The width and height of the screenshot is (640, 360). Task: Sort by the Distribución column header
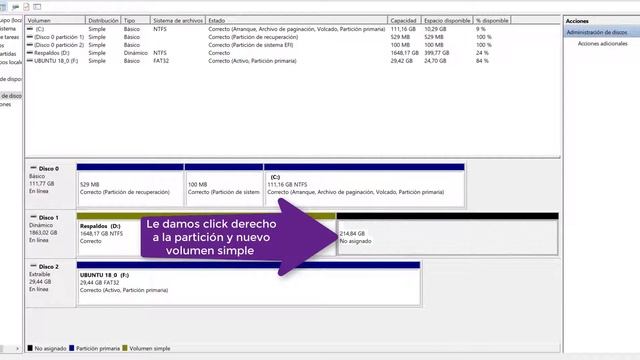point(103,20)
